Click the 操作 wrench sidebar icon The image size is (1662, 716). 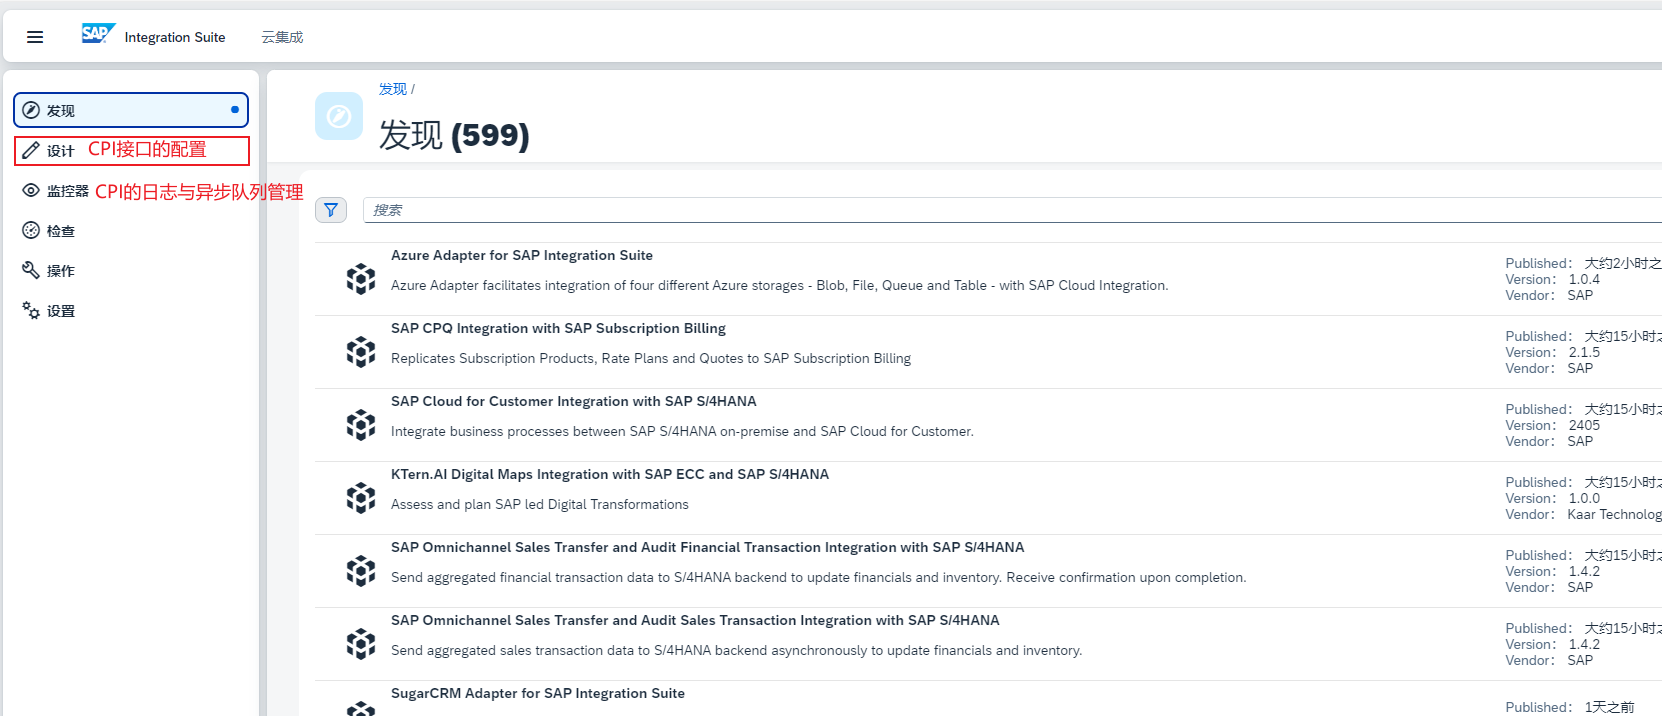click(31, 270)
